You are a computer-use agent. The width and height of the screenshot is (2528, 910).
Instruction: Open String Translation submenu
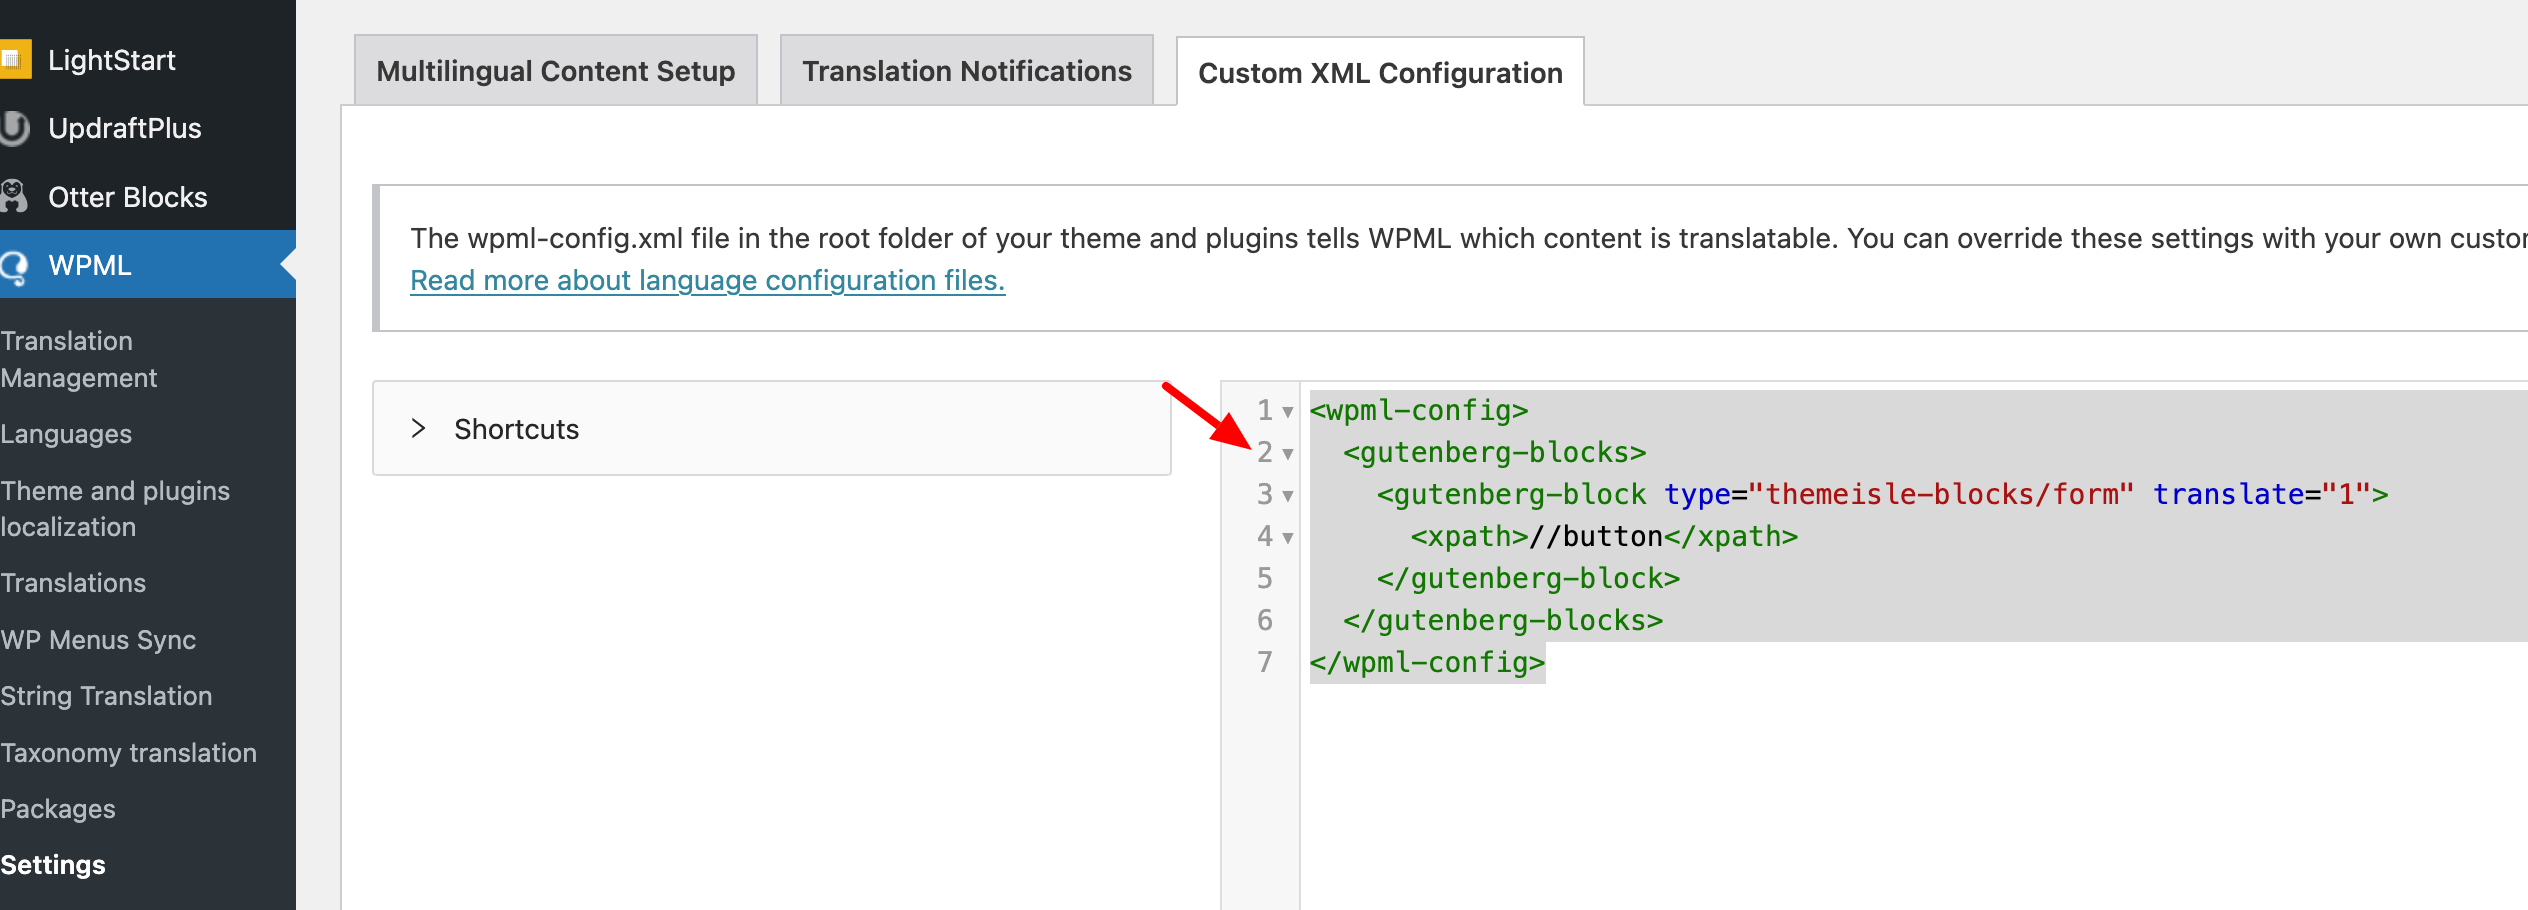(106, 696)
